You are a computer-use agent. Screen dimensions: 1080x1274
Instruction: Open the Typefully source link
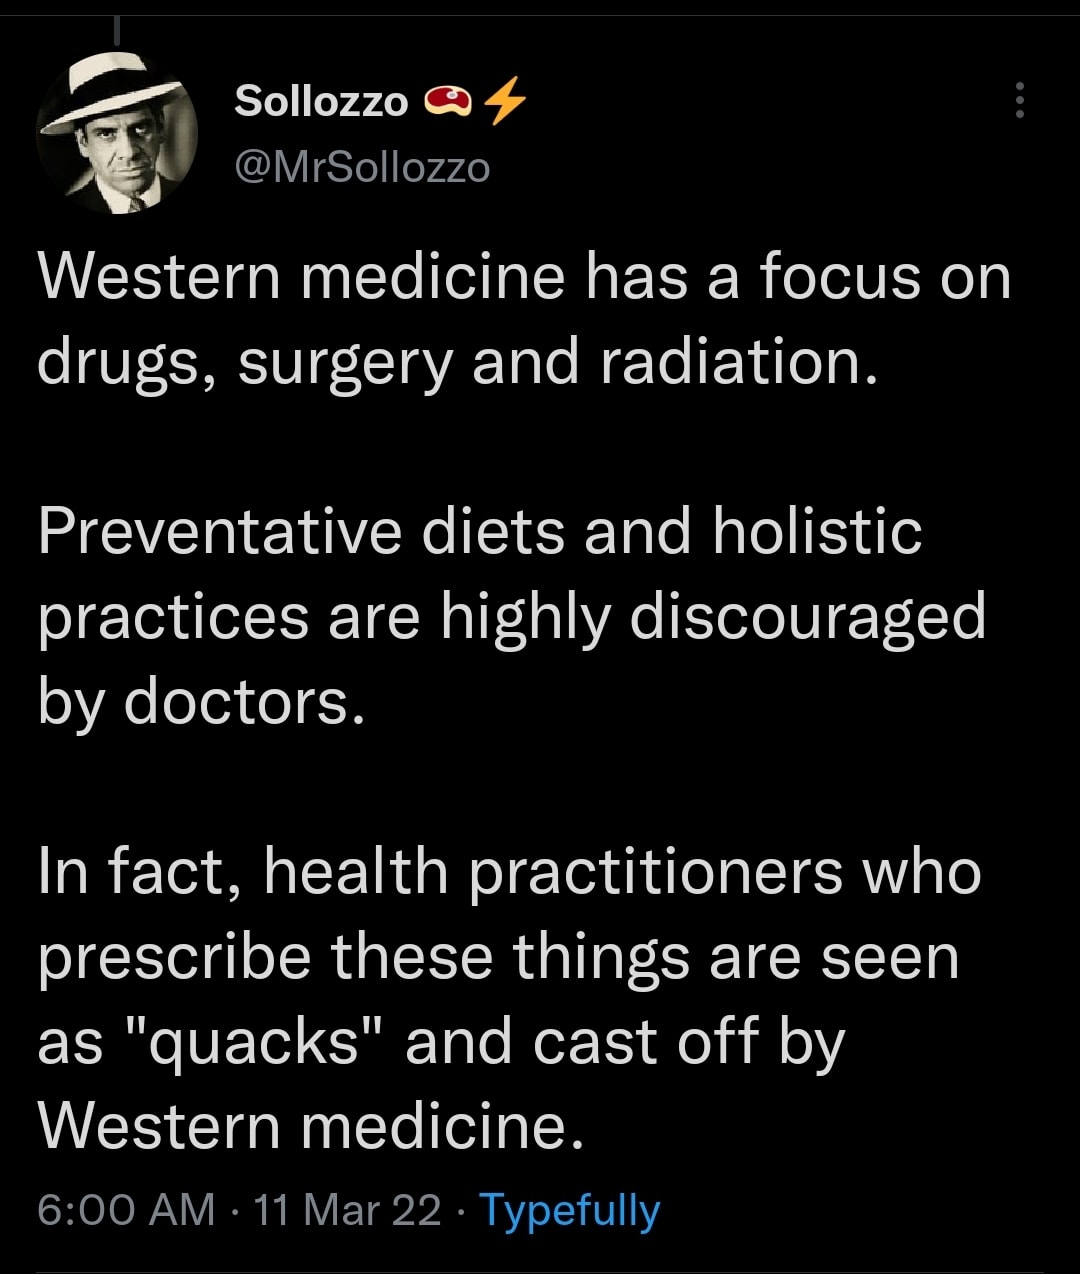point(570,1210)
